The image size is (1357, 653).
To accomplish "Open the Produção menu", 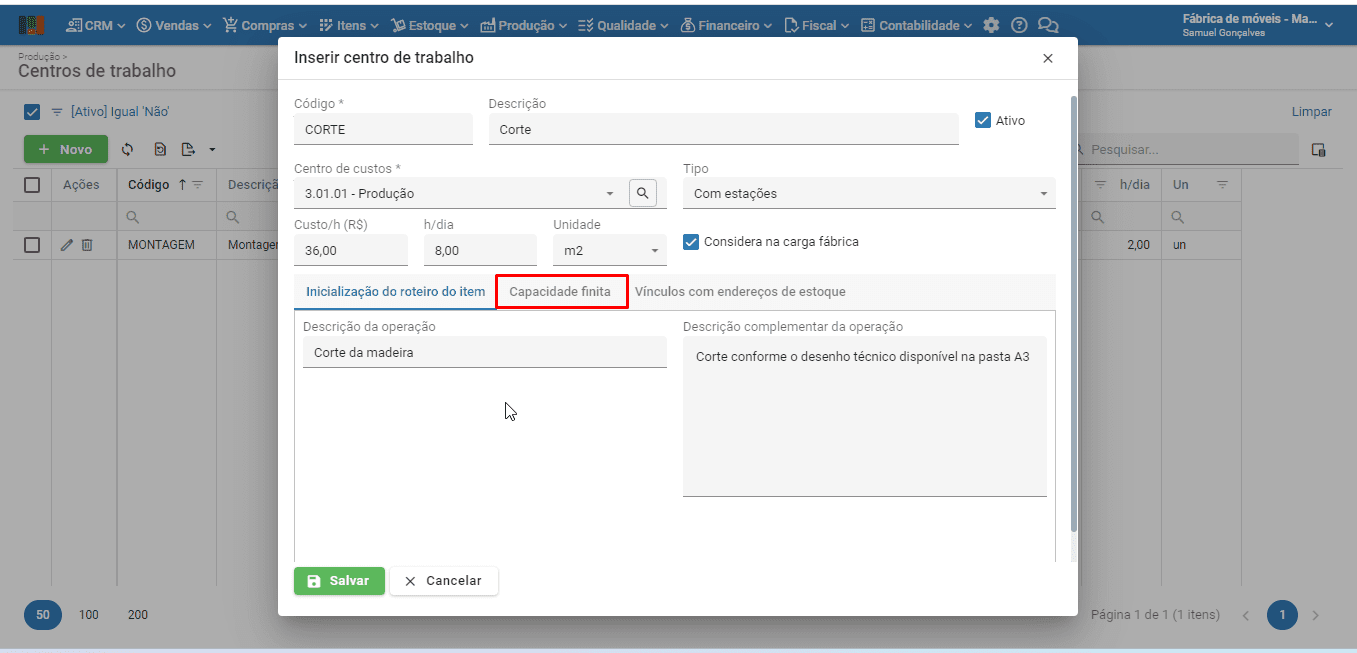I will tap(524, 25).
